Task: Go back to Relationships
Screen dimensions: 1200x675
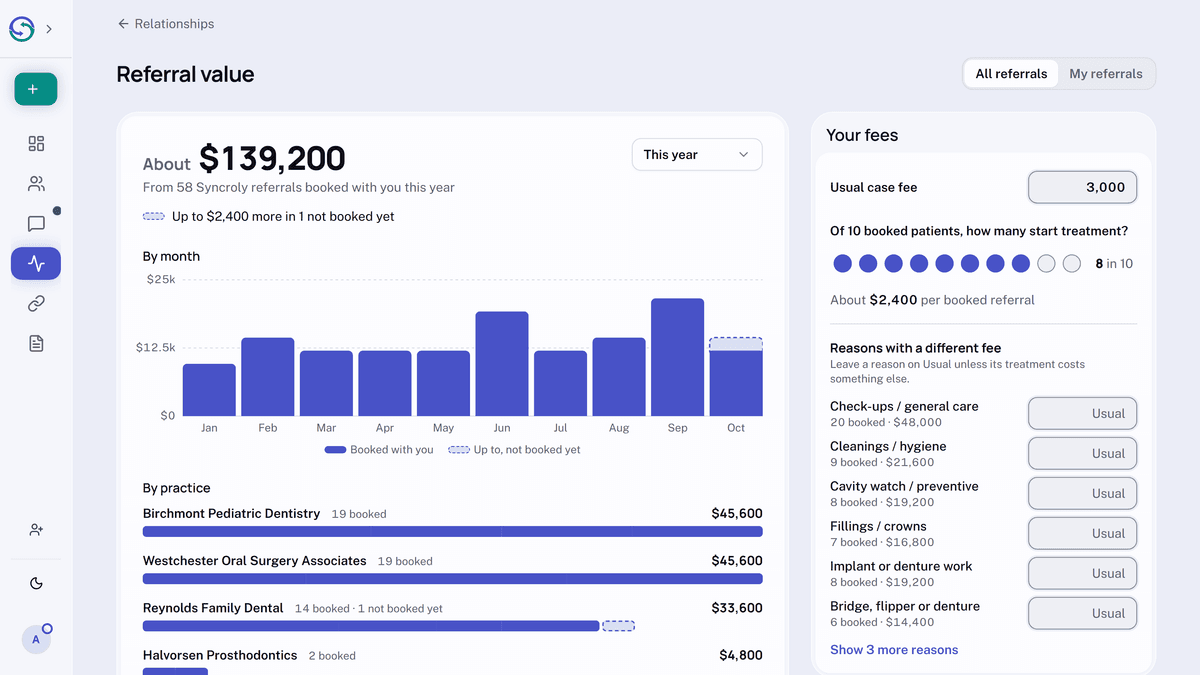Action: (165, 24)
